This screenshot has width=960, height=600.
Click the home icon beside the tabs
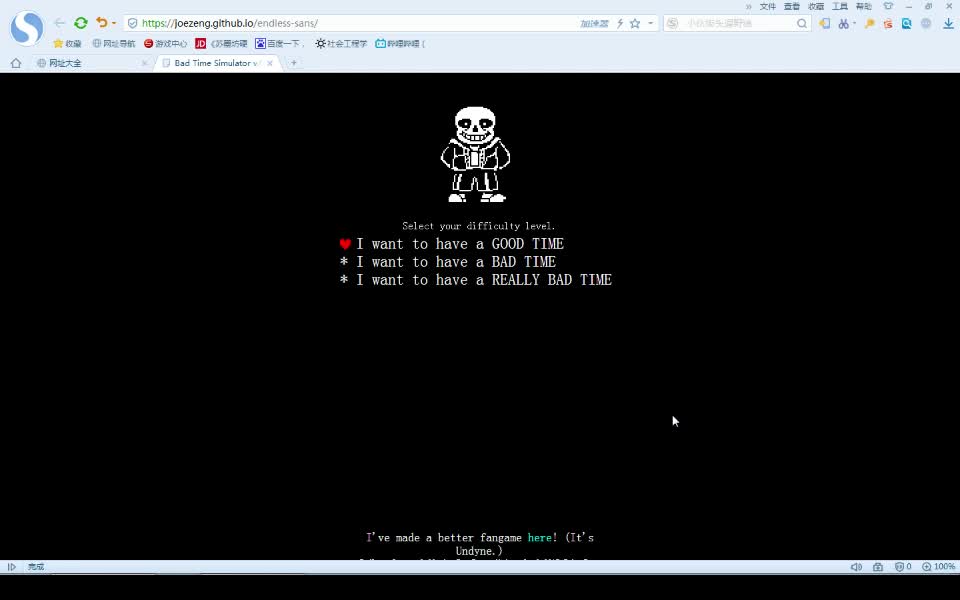click(16, 63)
